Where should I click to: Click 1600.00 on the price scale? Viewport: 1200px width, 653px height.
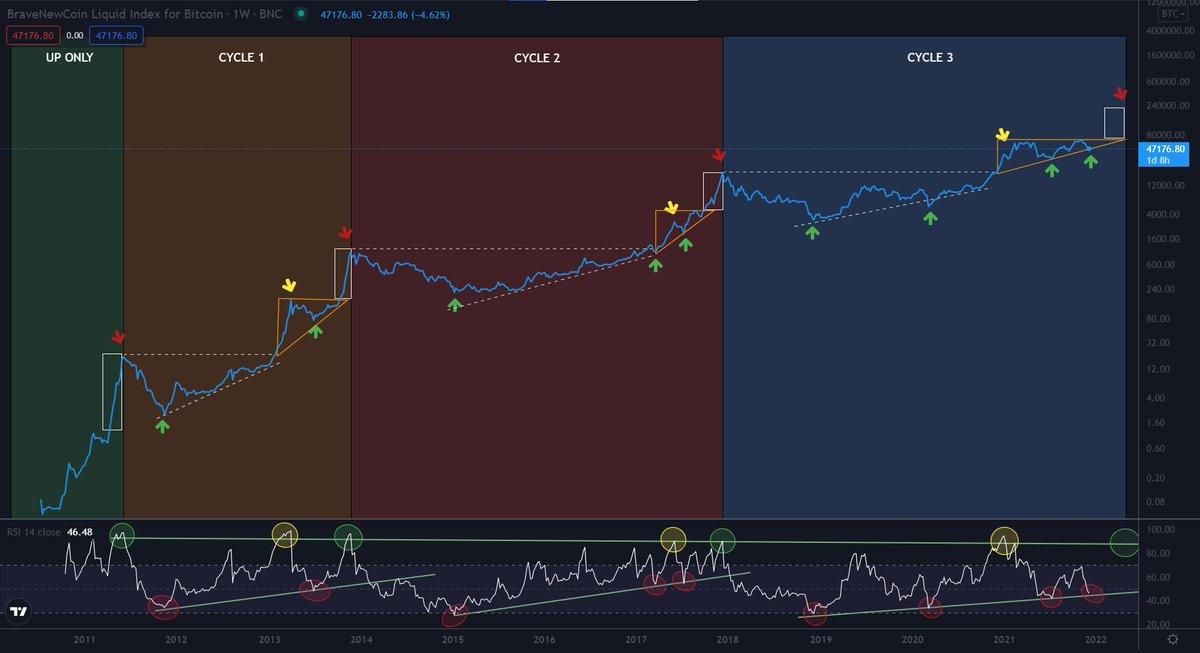click(1164, 239)
